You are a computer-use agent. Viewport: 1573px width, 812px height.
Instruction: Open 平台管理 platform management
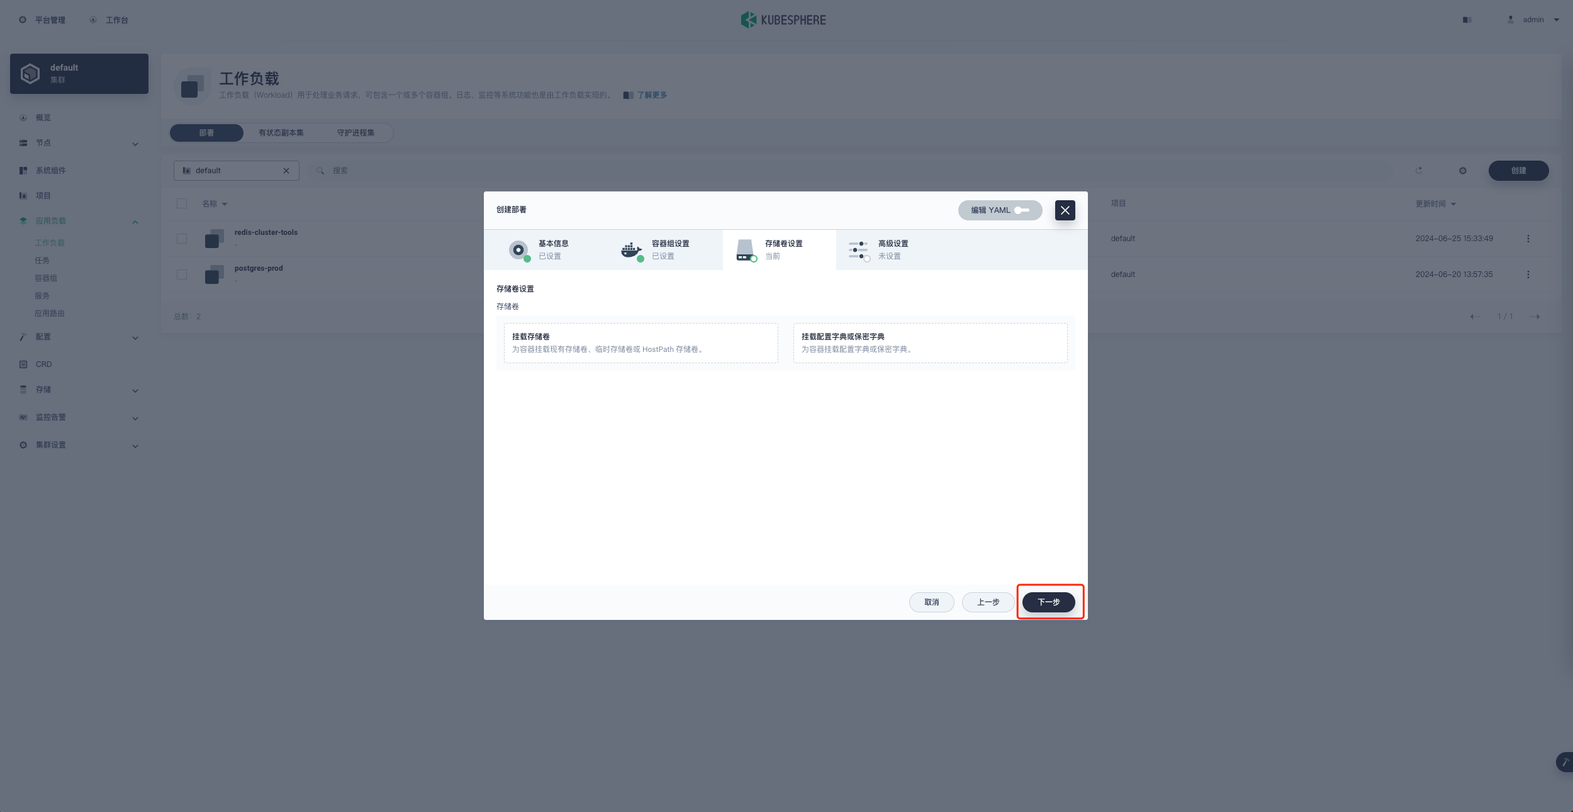coord(42,20)
